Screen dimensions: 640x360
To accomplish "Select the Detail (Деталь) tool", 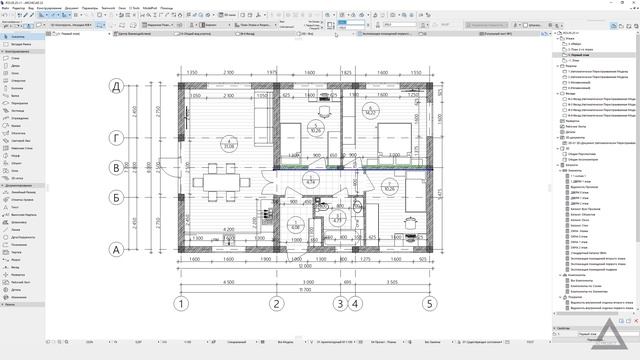I will click(x=22, y=290).
